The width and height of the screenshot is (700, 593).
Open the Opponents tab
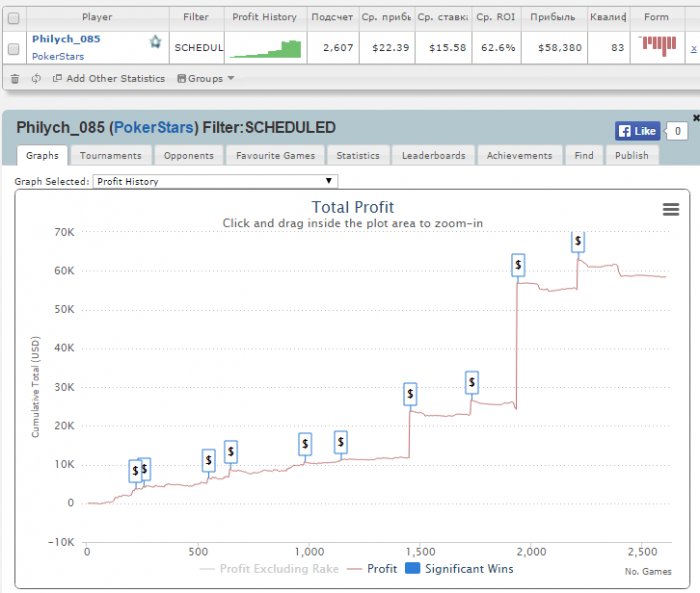point(189,155)
